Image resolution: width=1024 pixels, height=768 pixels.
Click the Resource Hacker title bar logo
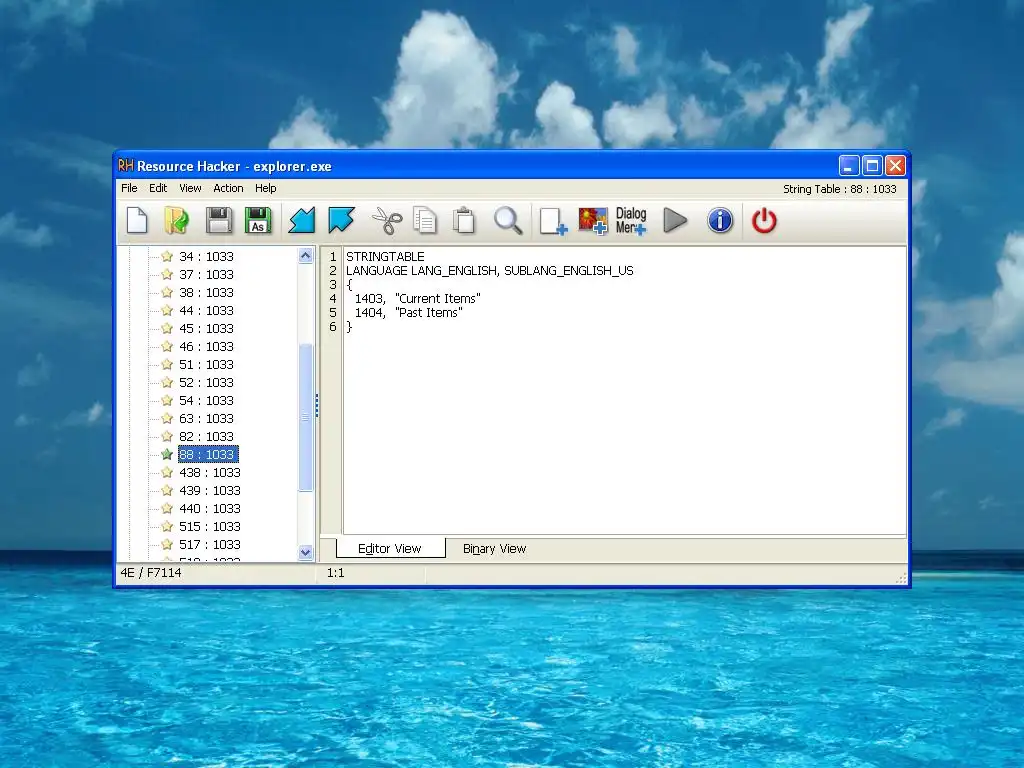tap(125, 166)
